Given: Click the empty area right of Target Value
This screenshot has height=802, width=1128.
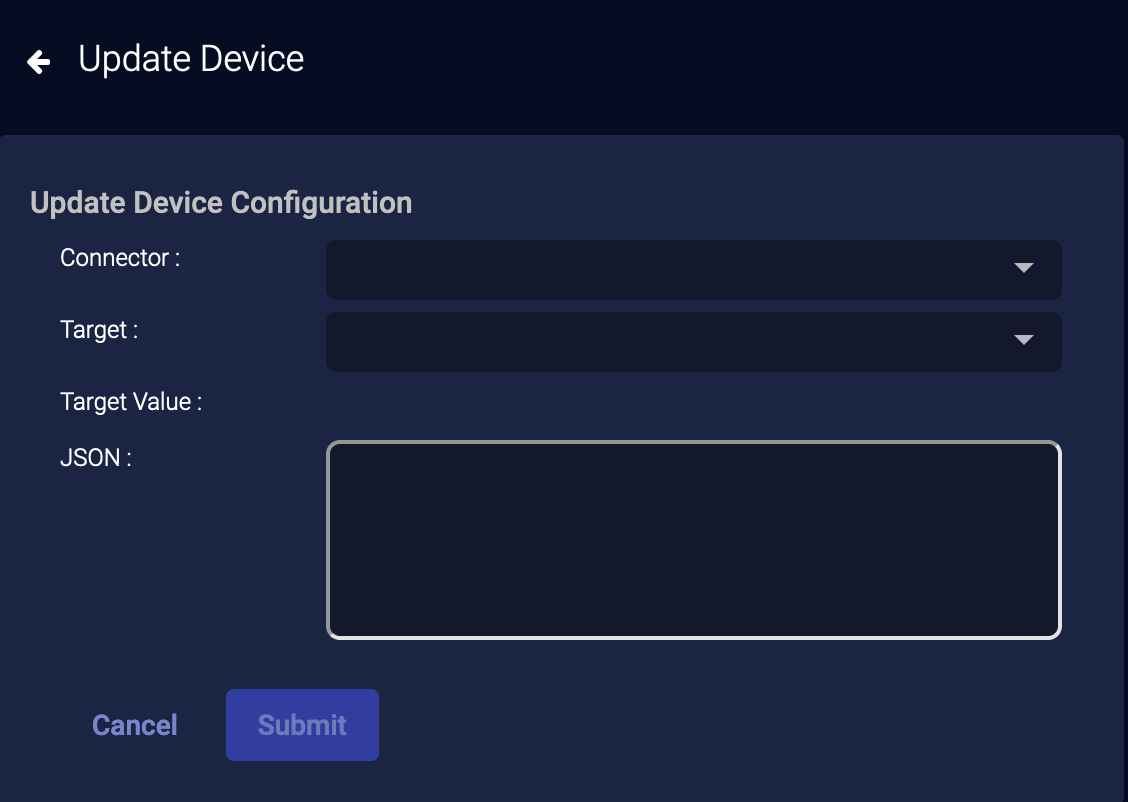Looking at the screenshot, I should (690, 403).
